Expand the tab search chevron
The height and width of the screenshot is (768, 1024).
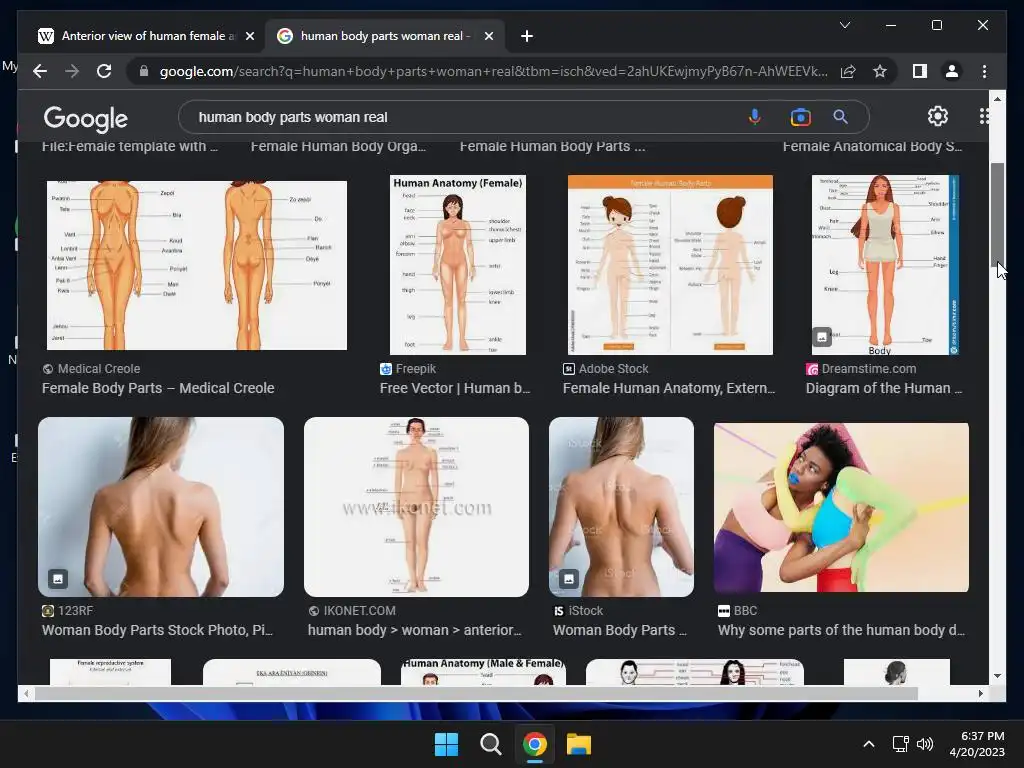(844, 25)
